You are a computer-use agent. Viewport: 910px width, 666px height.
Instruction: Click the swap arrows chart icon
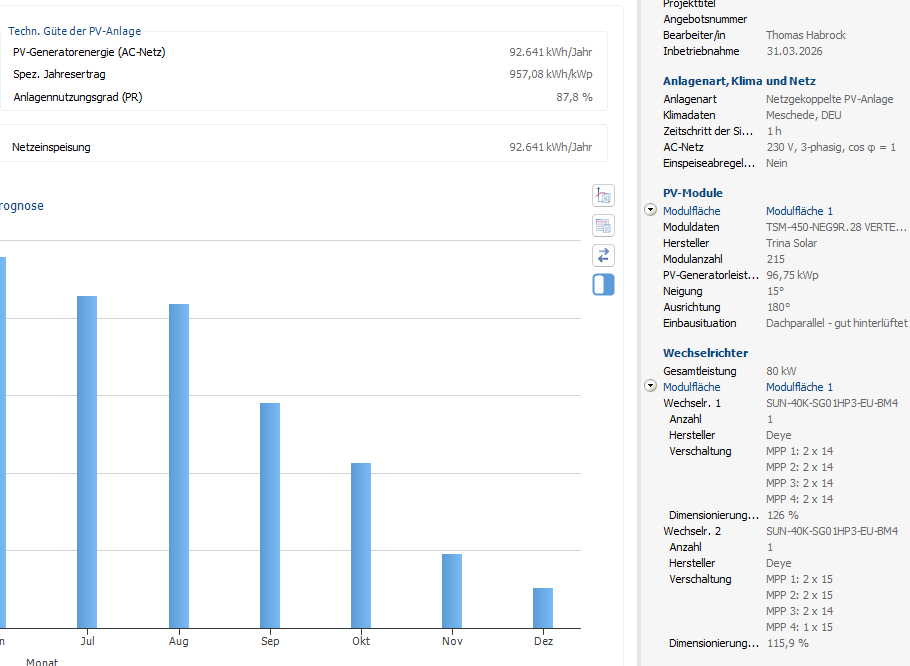[x=603, y=255]
